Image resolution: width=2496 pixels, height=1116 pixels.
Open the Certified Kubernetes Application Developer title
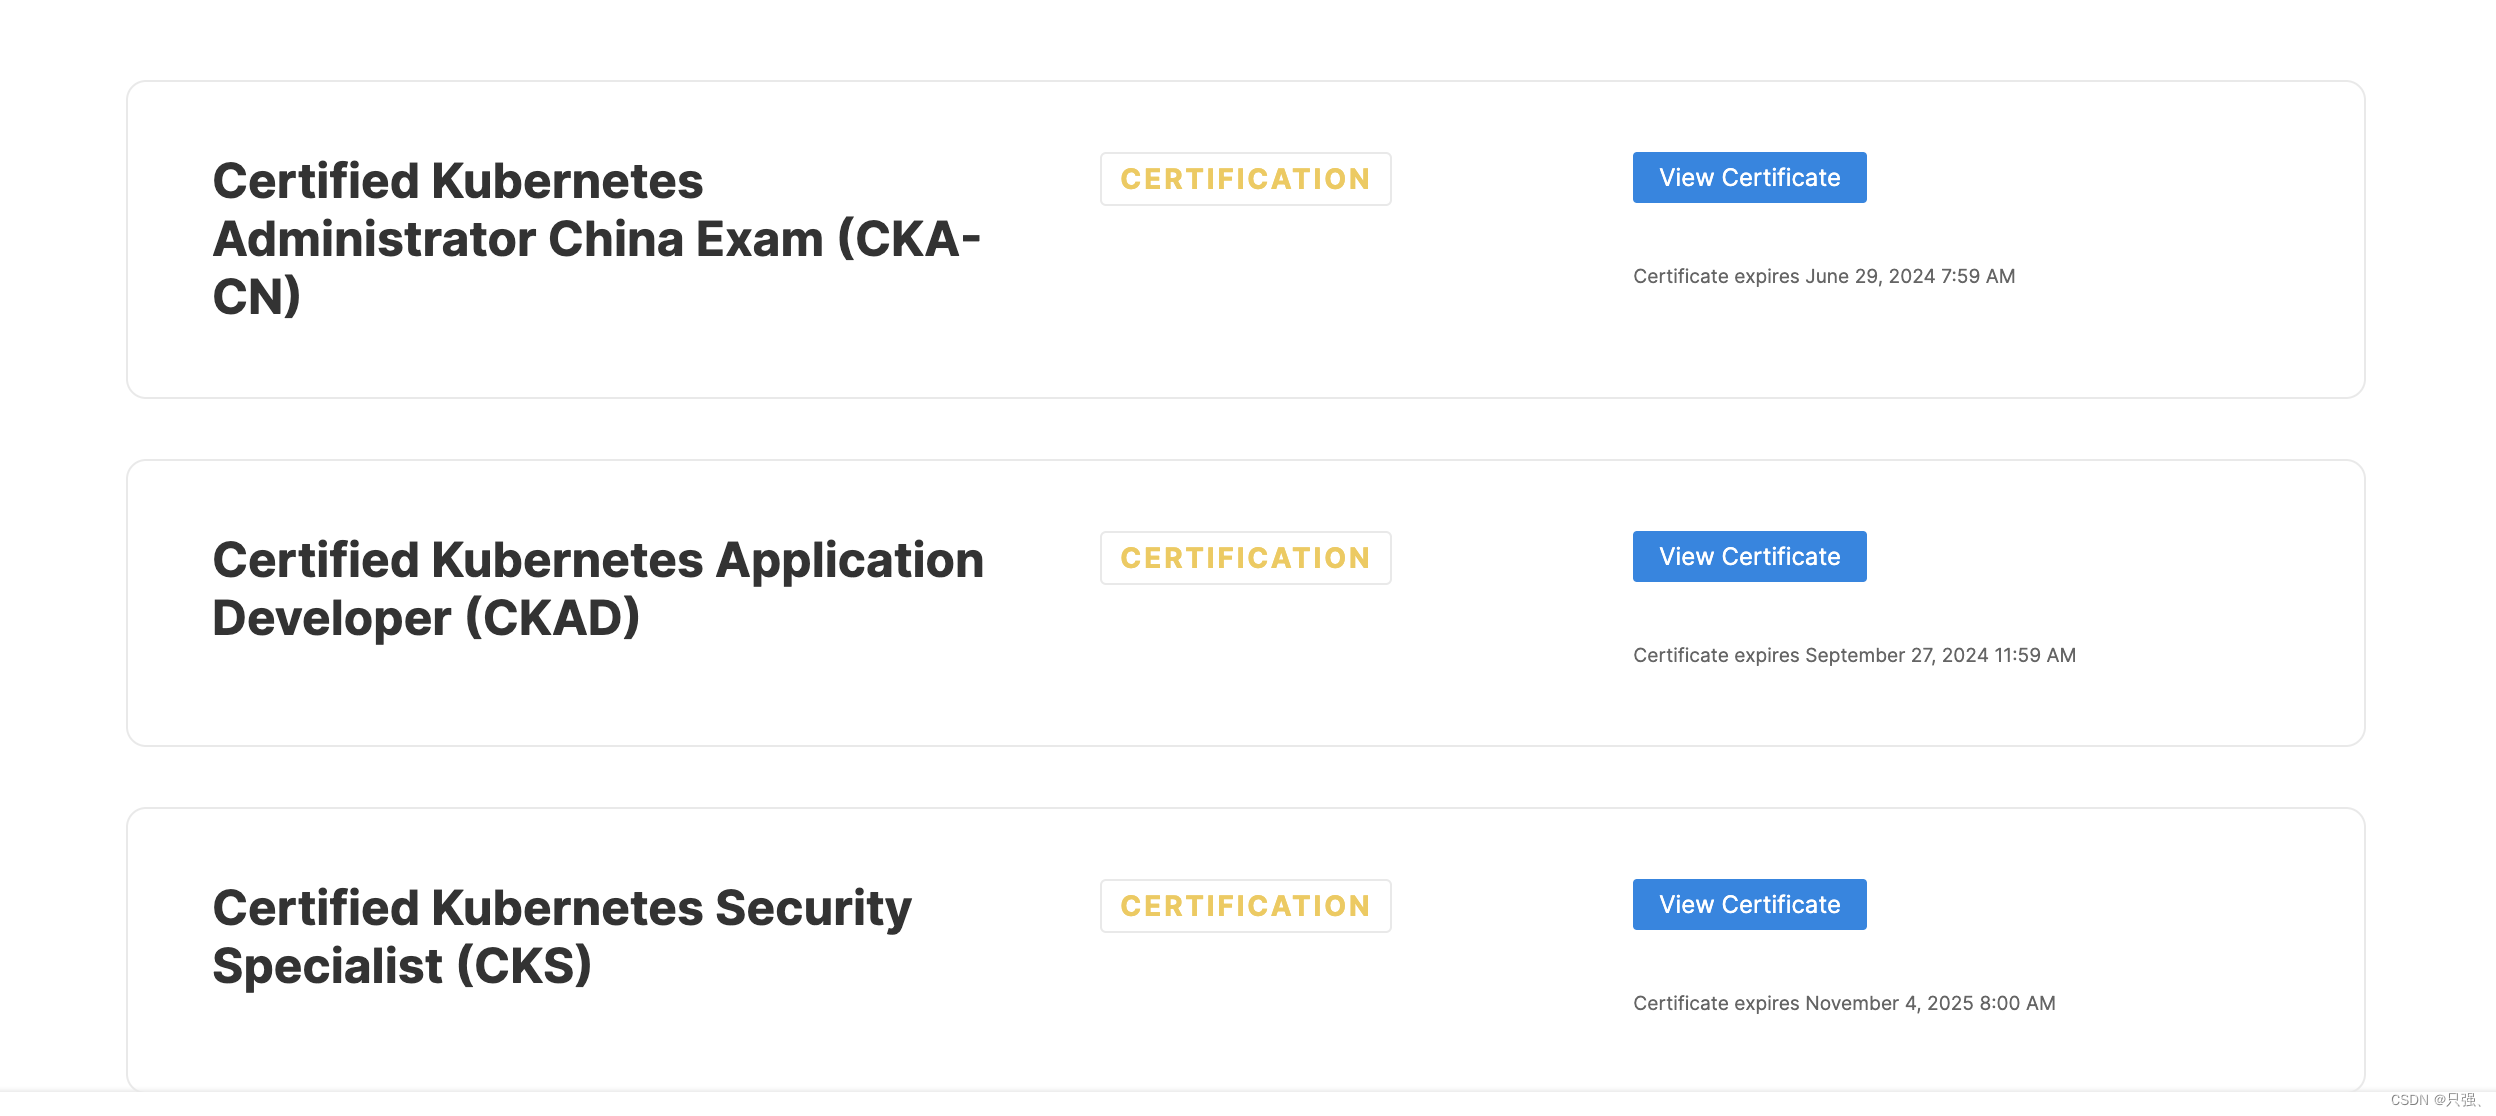pyautogui.click(x=597, y=588)
